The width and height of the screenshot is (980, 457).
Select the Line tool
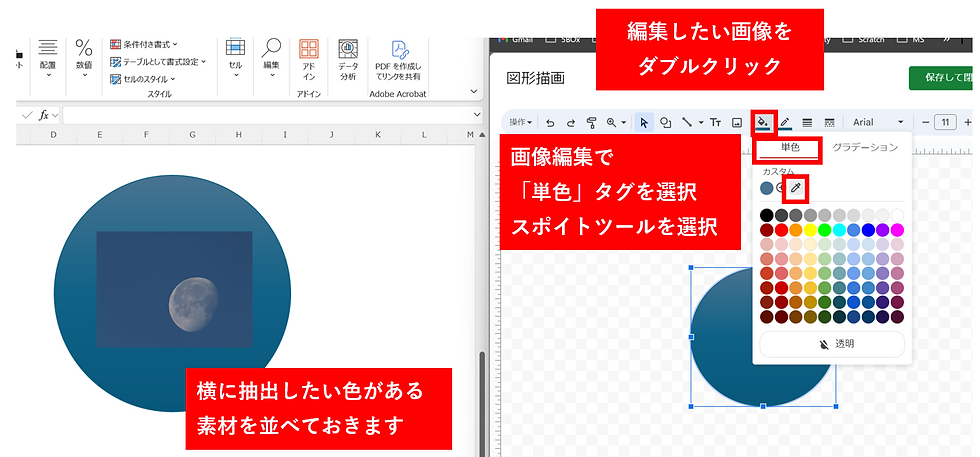pos(687,123)
